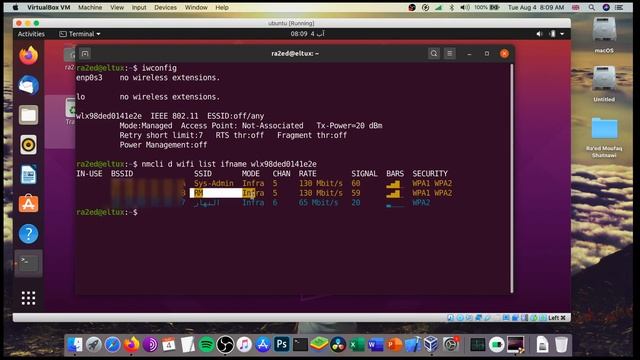
Task: Open PowerPoint in the macOS dock
Action: point(394,345)
